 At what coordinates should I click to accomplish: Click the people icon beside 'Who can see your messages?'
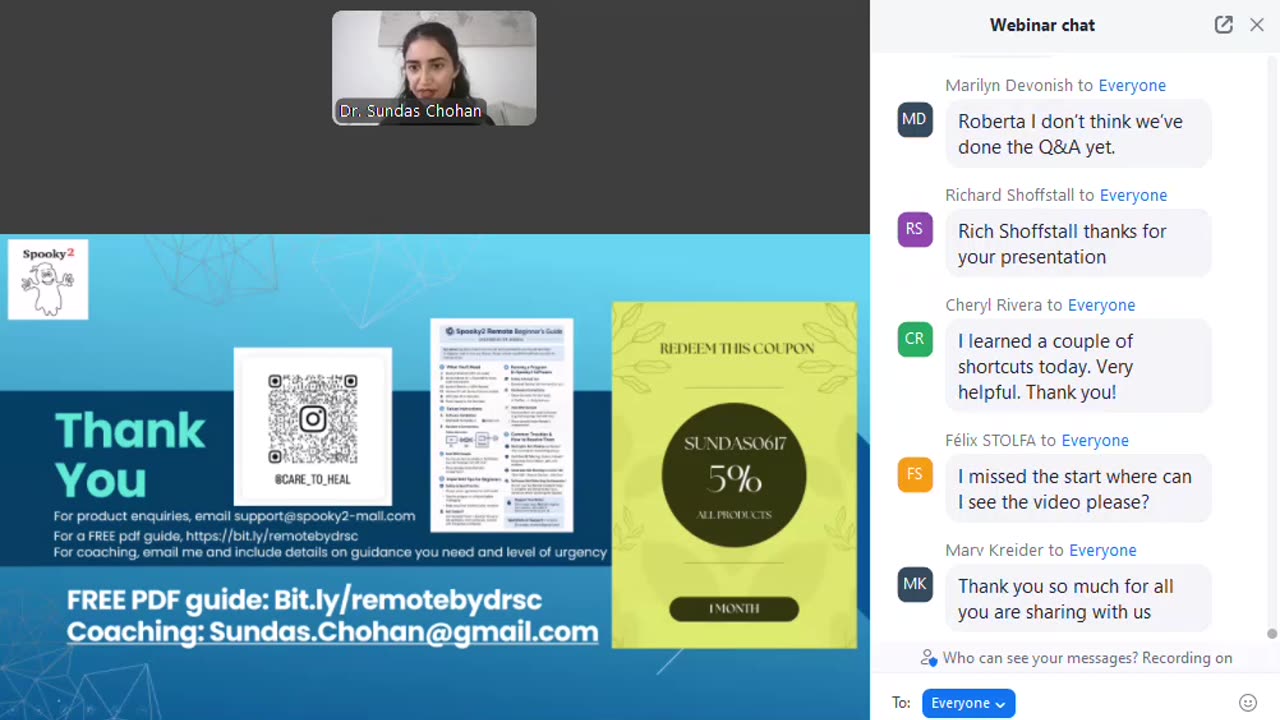pyautogui.click(x=929, y=658)
